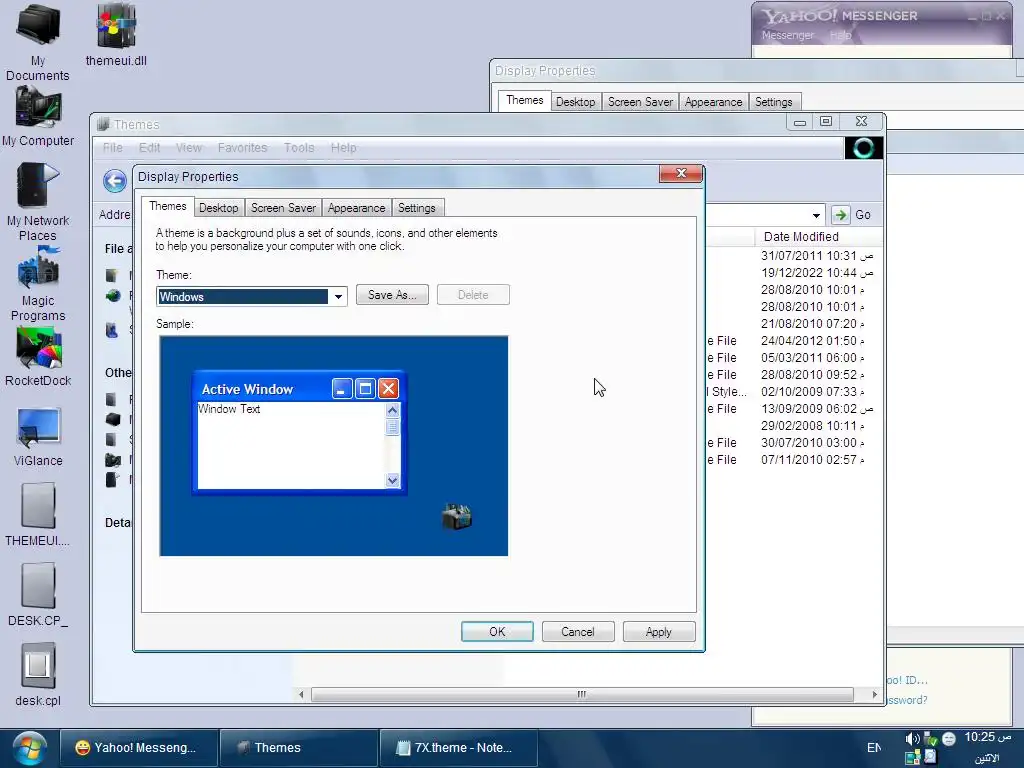Select the My Computer desktop icon
1024x768 pixels.
[38, 118]
